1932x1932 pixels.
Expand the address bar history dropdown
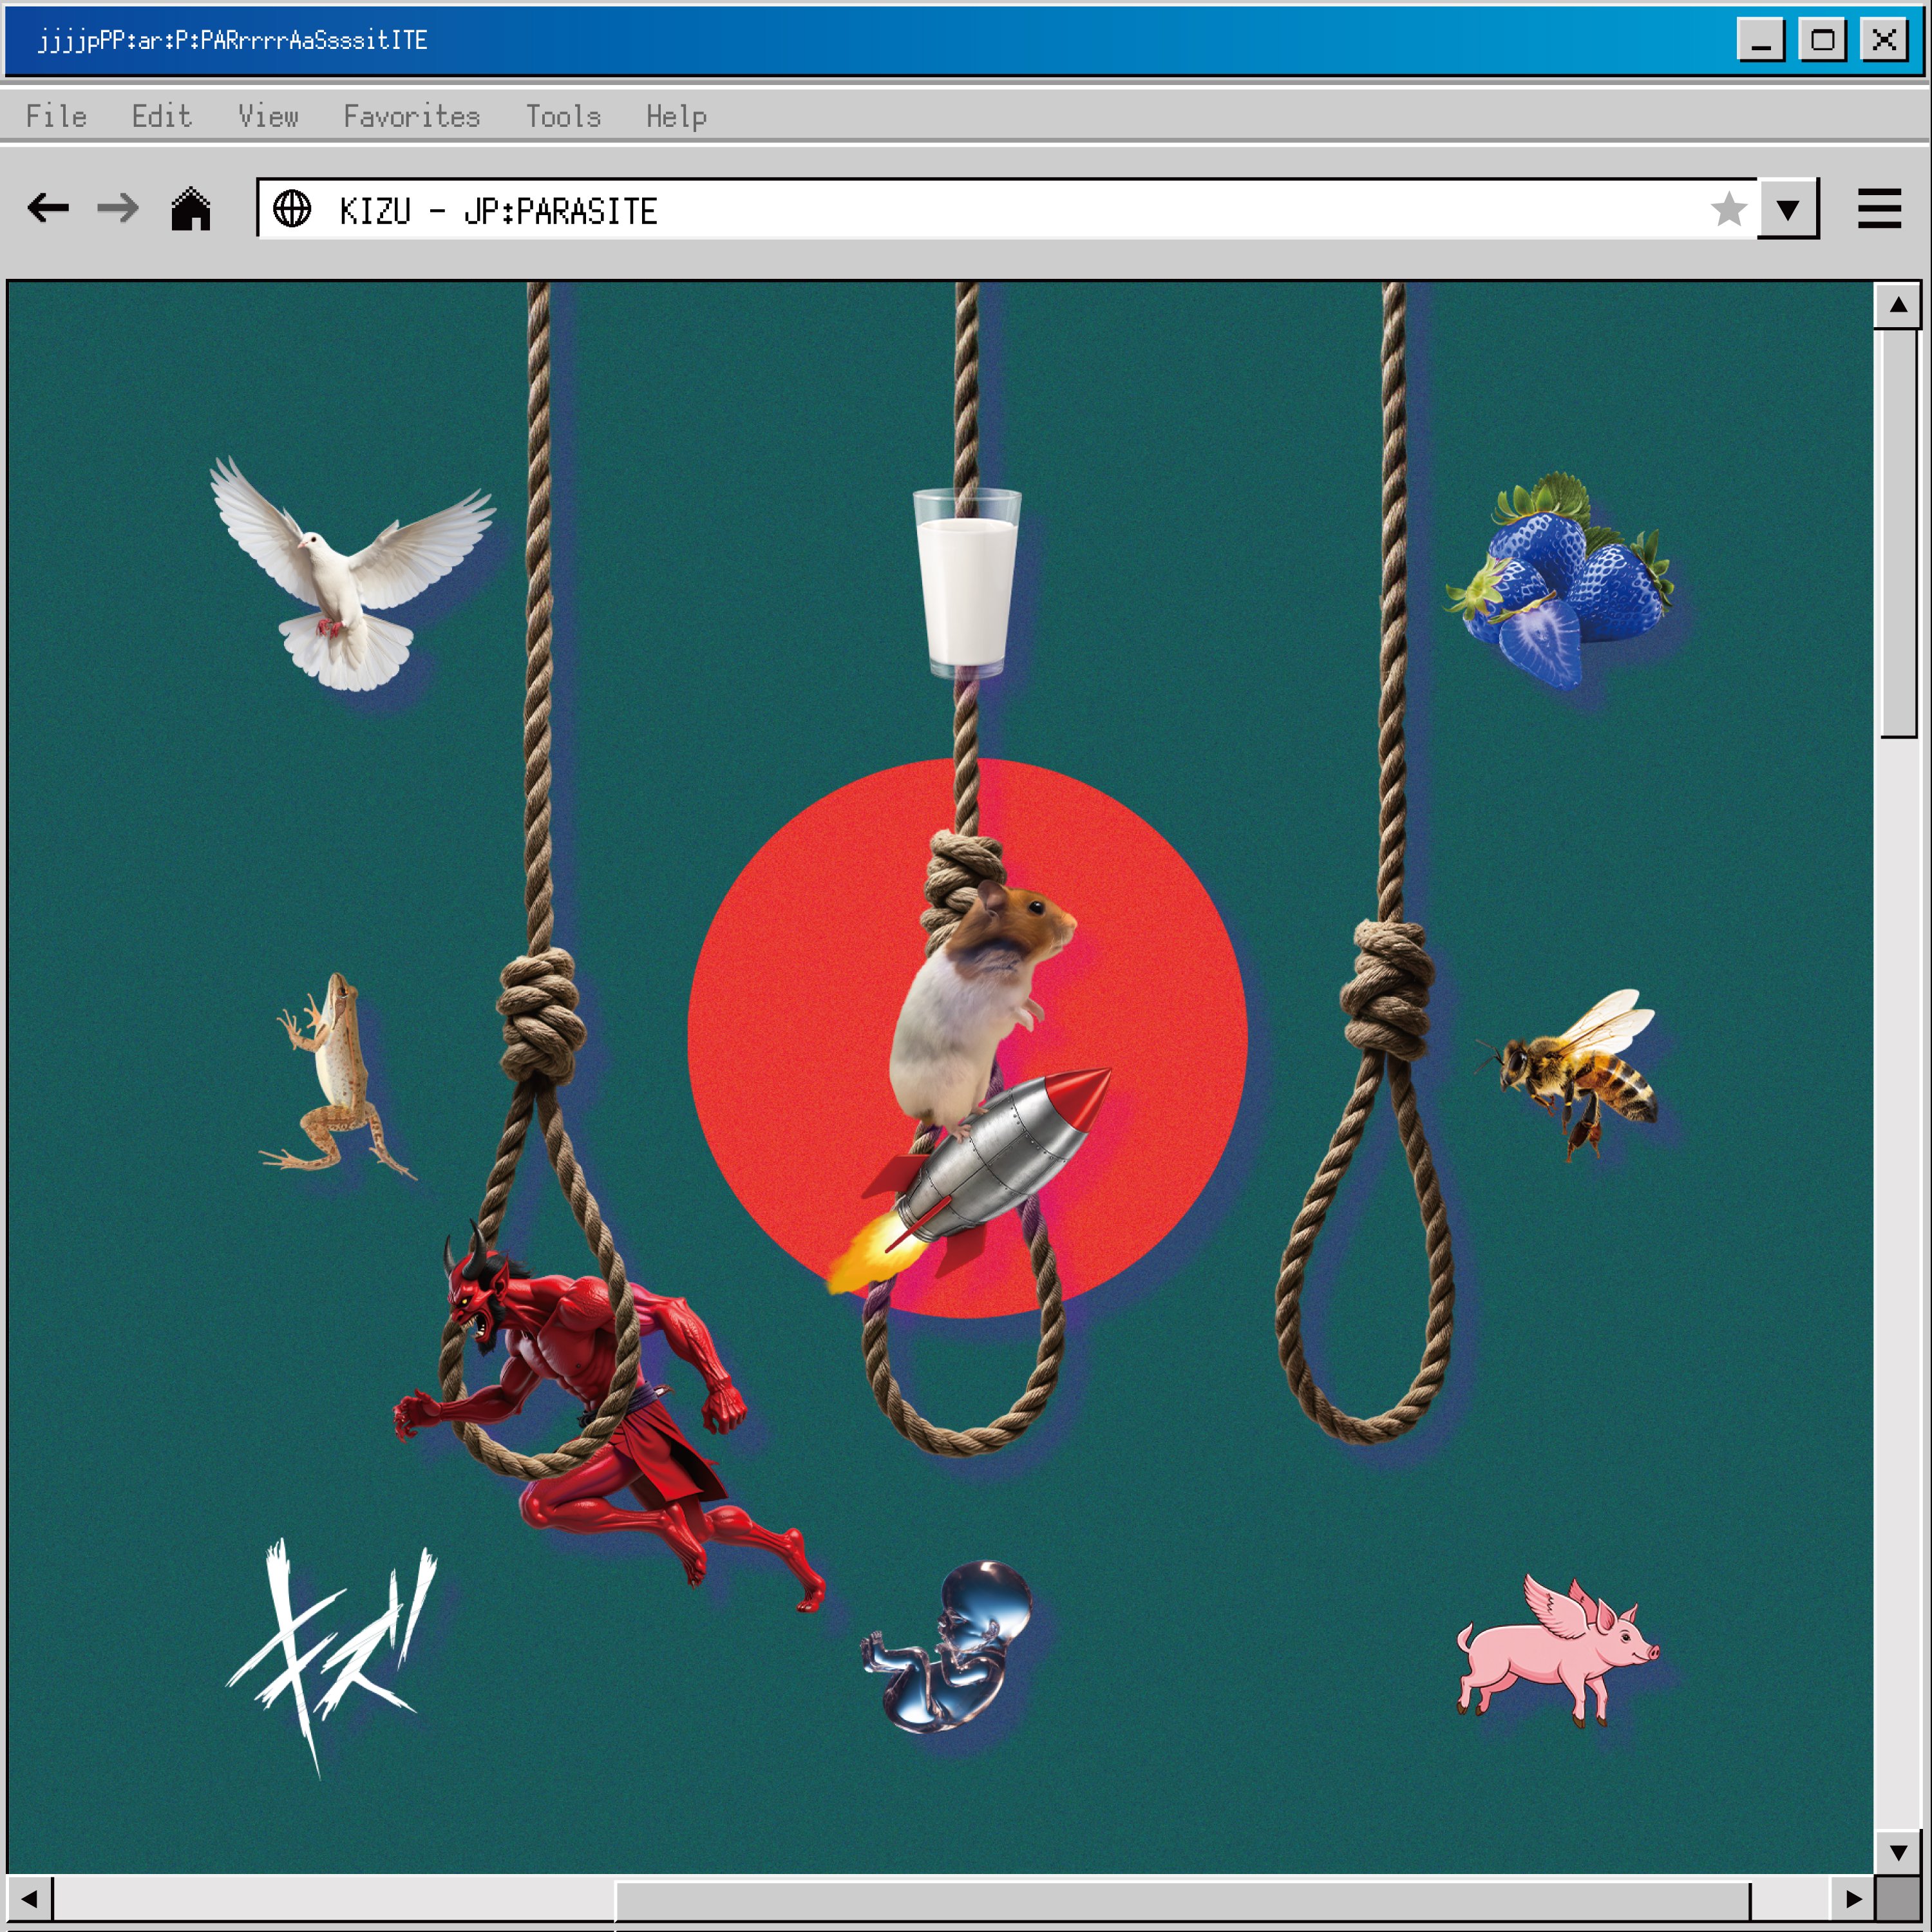[1788, 209]
